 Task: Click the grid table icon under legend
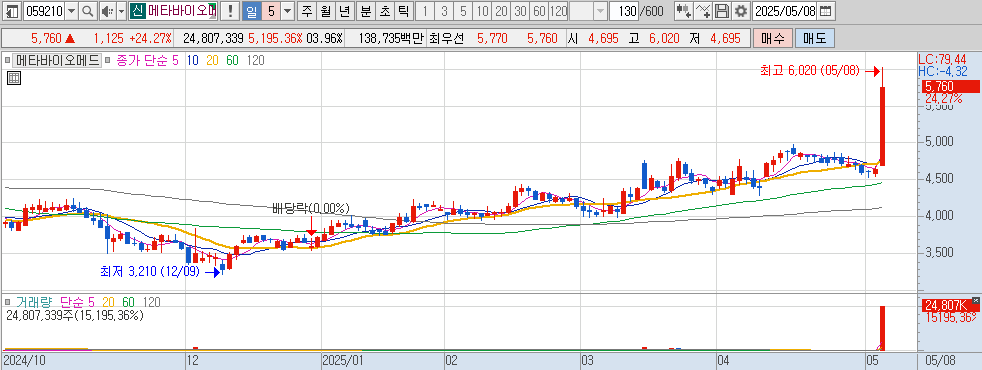click(14, 78)
